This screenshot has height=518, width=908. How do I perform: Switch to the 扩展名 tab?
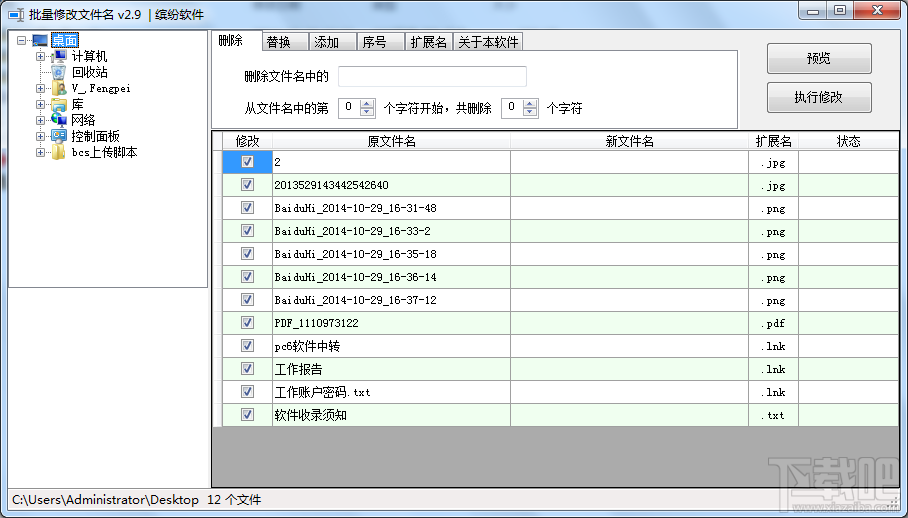coord(429,42)
